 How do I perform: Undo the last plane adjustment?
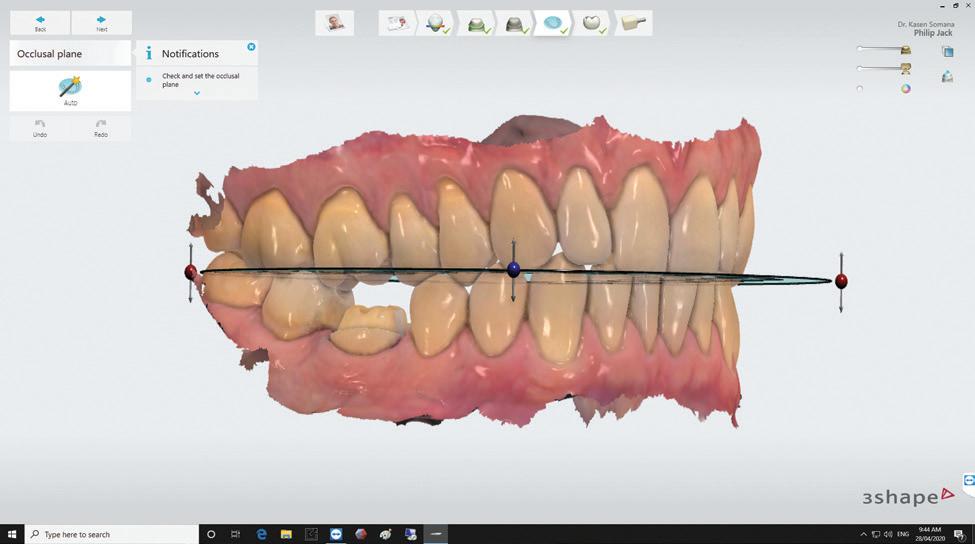pyautogui.click(x=40, y=128)
